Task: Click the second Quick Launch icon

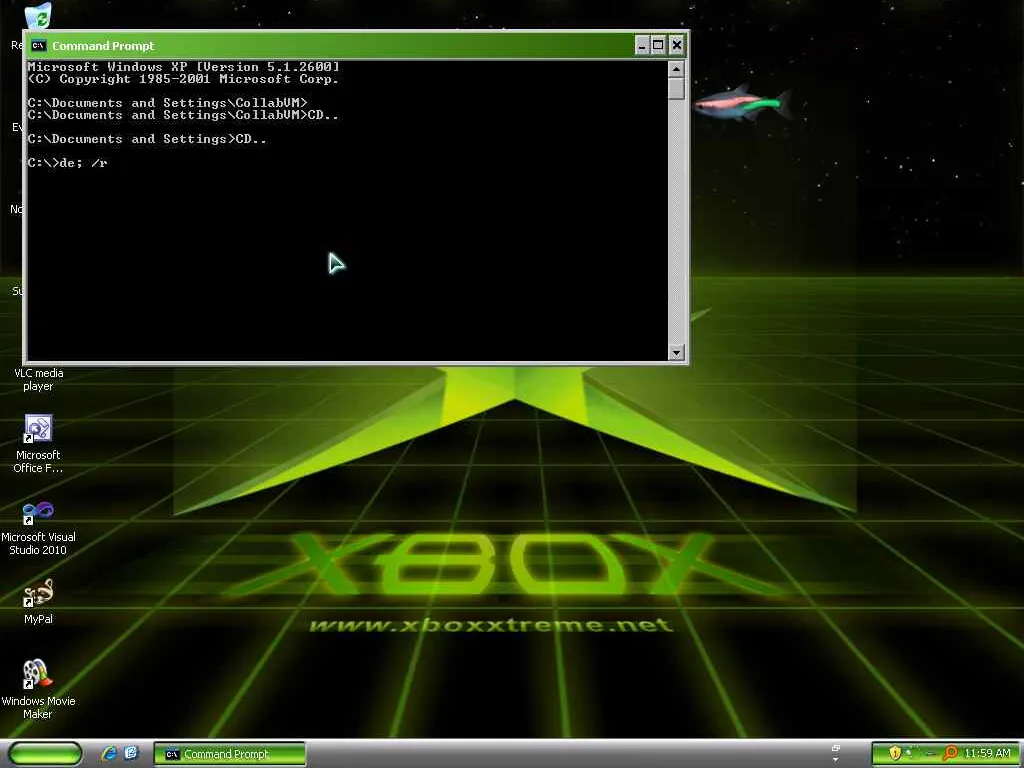Action: click(131, 753)
